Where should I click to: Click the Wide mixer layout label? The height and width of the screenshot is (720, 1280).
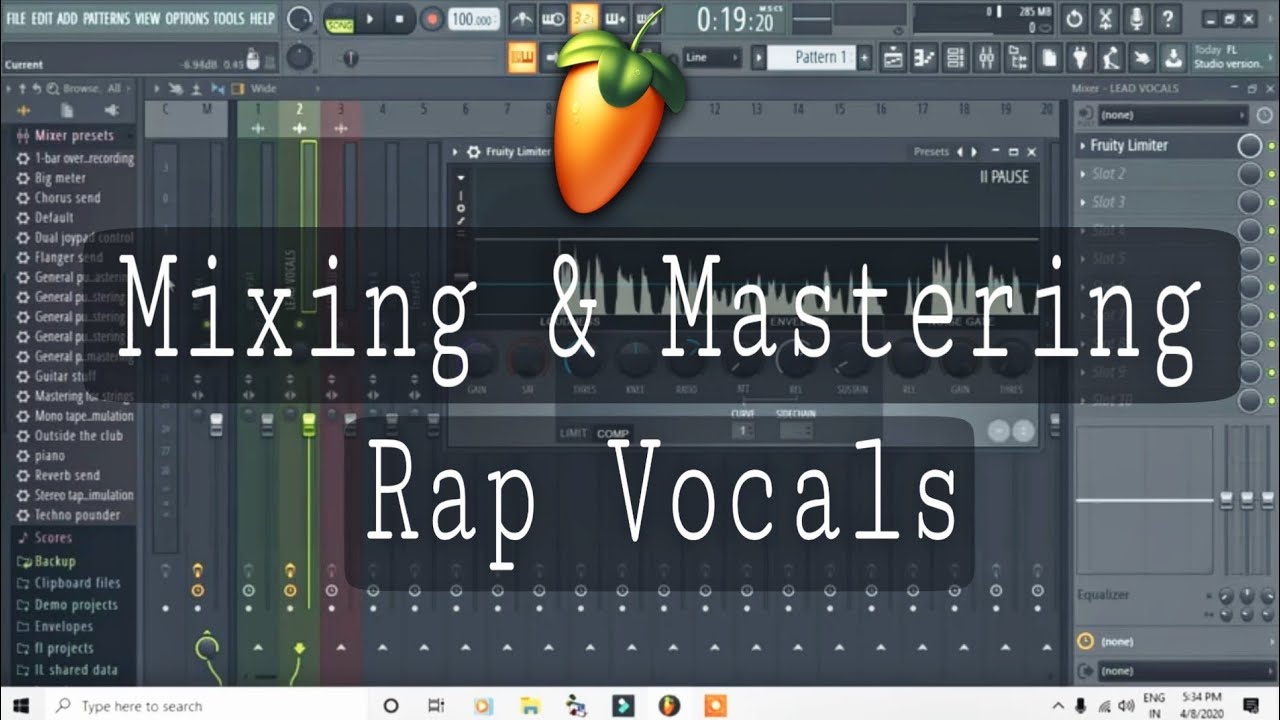(x=264, y=89)
